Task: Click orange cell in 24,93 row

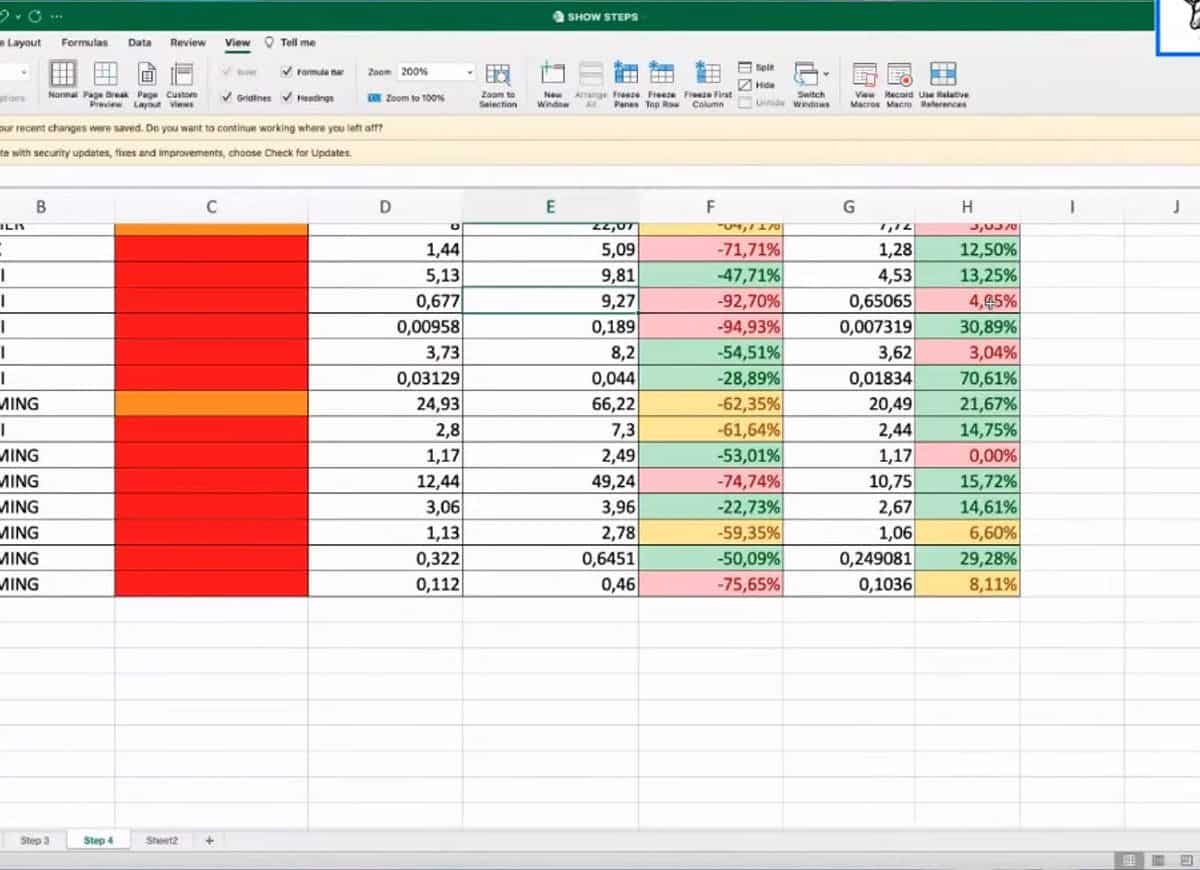Action: 212,404
